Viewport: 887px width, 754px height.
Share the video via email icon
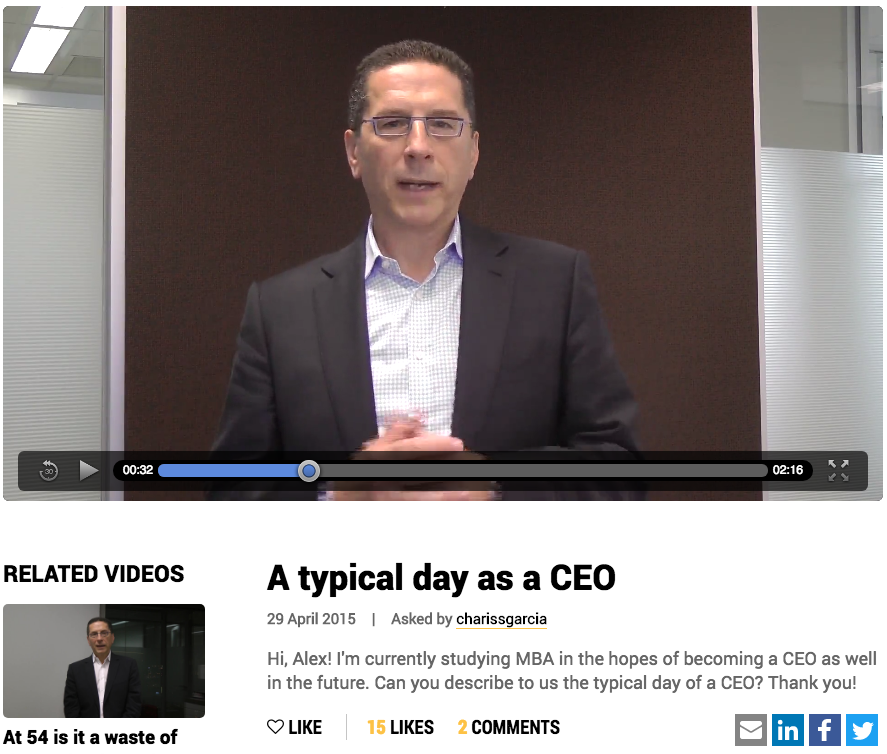(751, 730)
